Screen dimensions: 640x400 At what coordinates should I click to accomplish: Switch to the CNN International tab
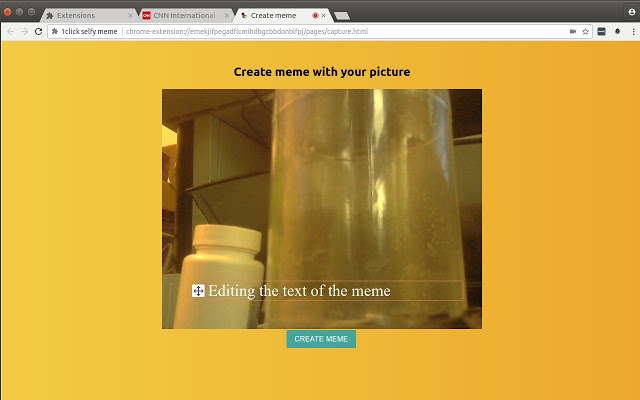[x=180, y=16]
